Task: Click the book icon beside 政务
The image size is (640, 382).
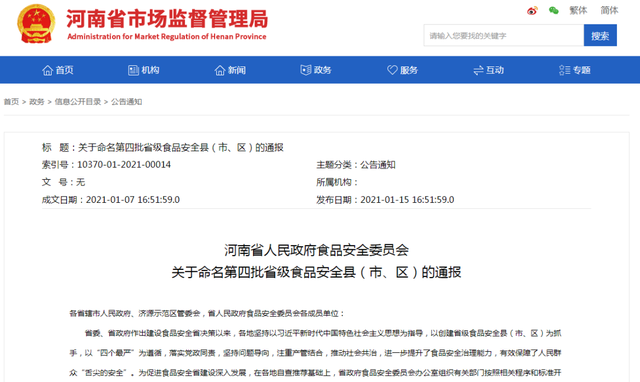Action: [x=306, y=70]
